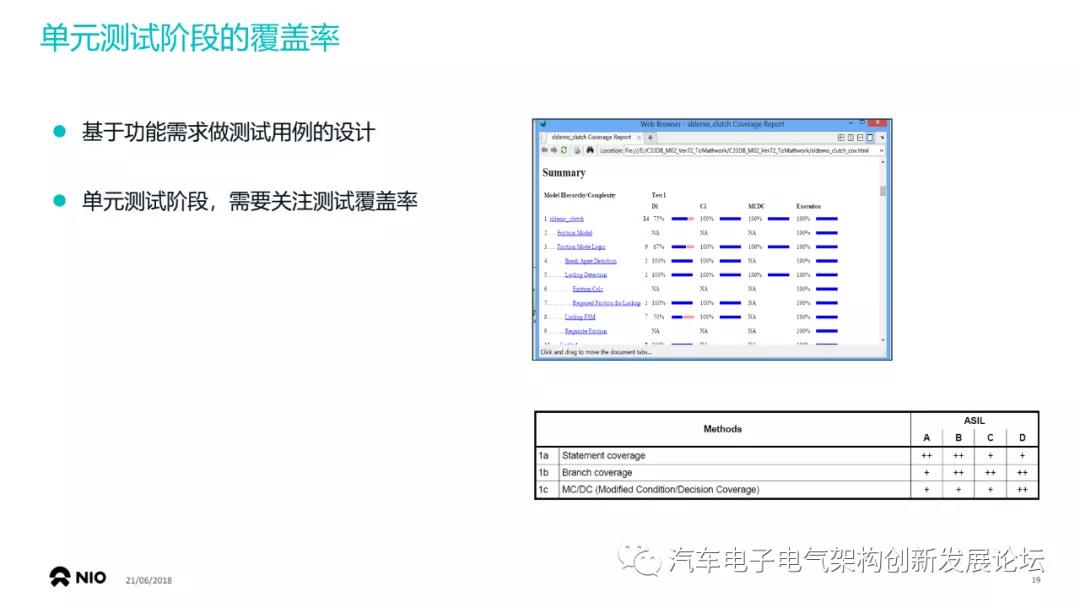Open the Friction Calc link
This screenshot has height=608, width=1080.
pyautogui.click(x=588, y=289)
